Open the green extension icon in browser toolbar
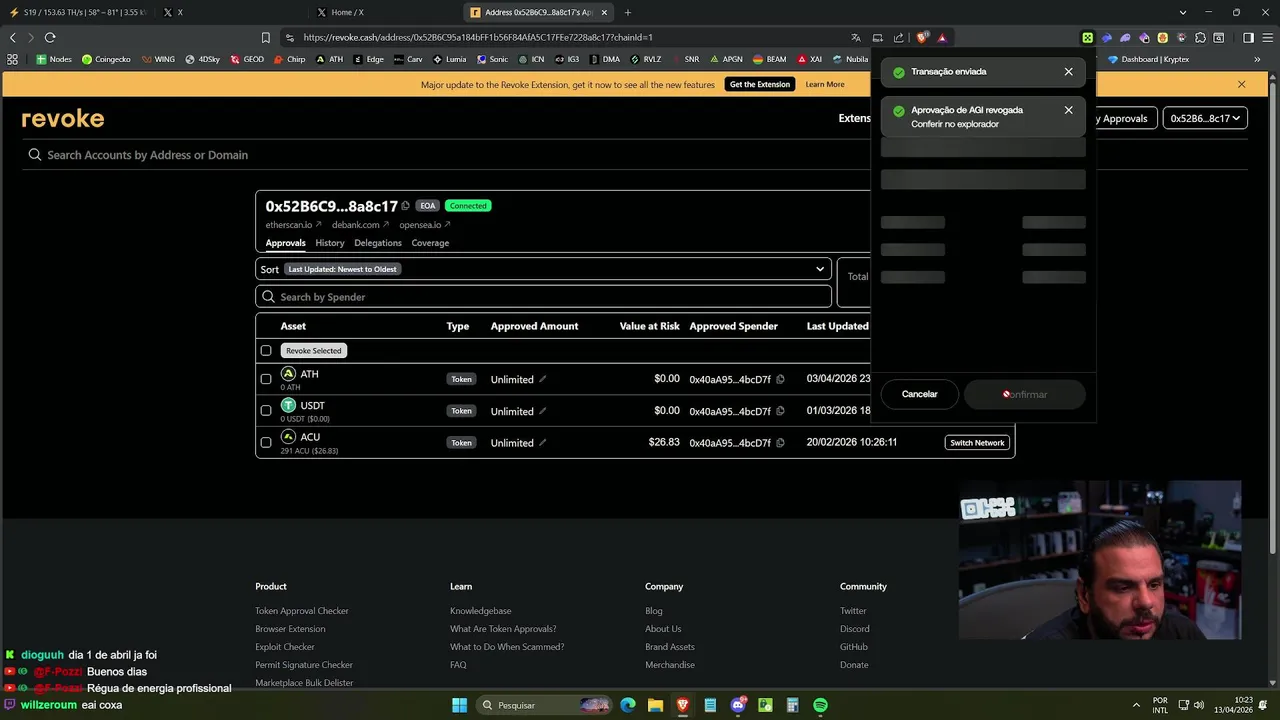The image size is (1280, 720). [x=1087, y=37]
